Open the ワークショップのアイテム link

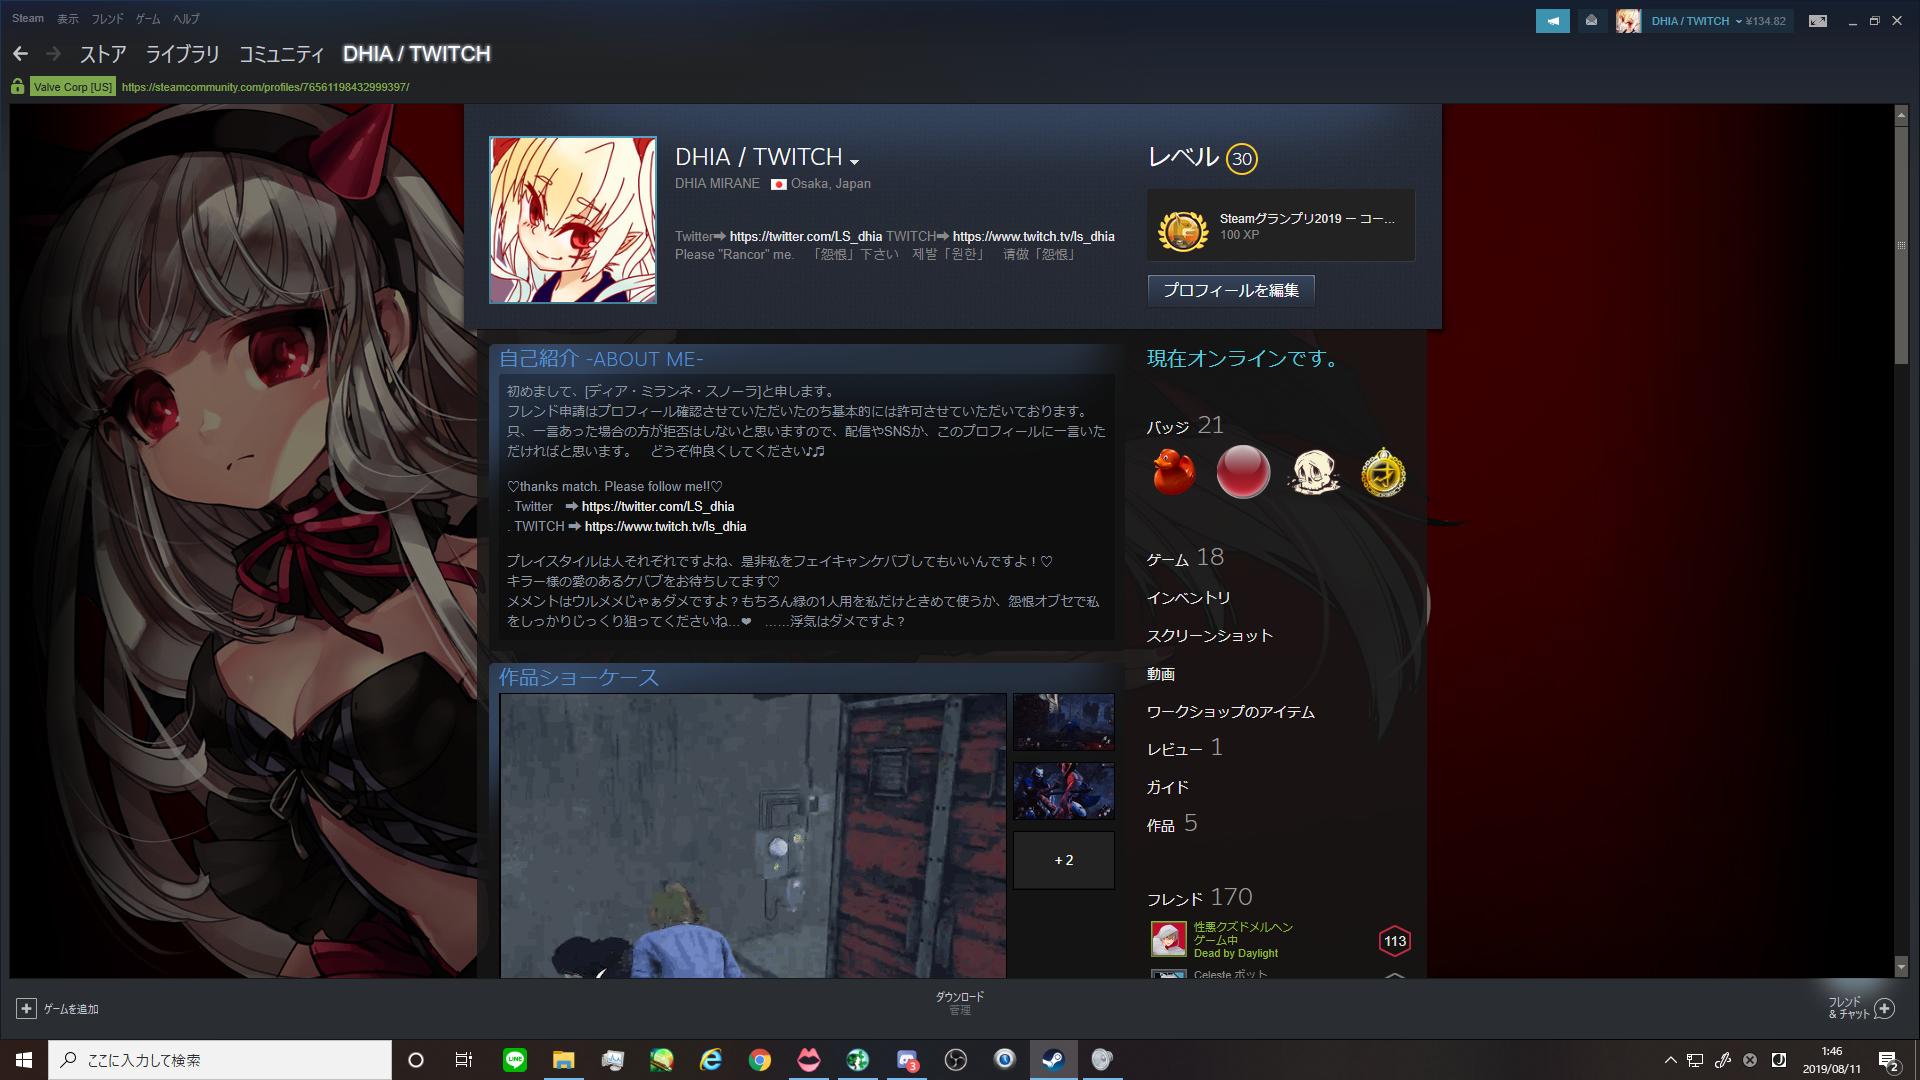click(1231, 712)
